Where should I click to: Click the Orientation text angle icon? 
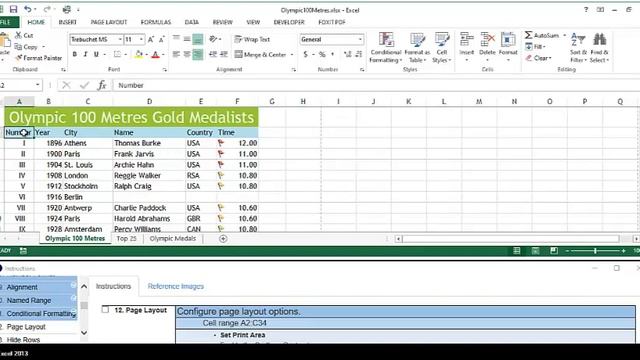click(x=213, y=39)
